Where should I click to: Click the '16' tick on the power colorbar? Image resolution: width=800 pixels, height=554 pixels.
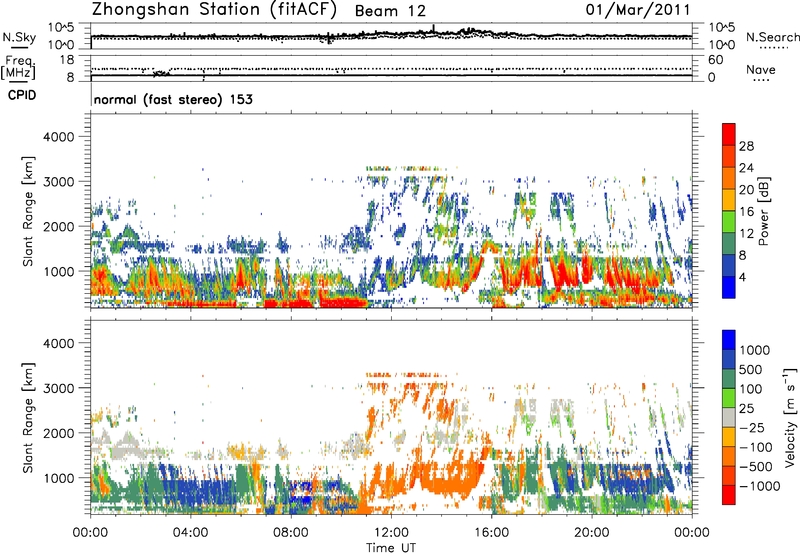coord(746,212)
